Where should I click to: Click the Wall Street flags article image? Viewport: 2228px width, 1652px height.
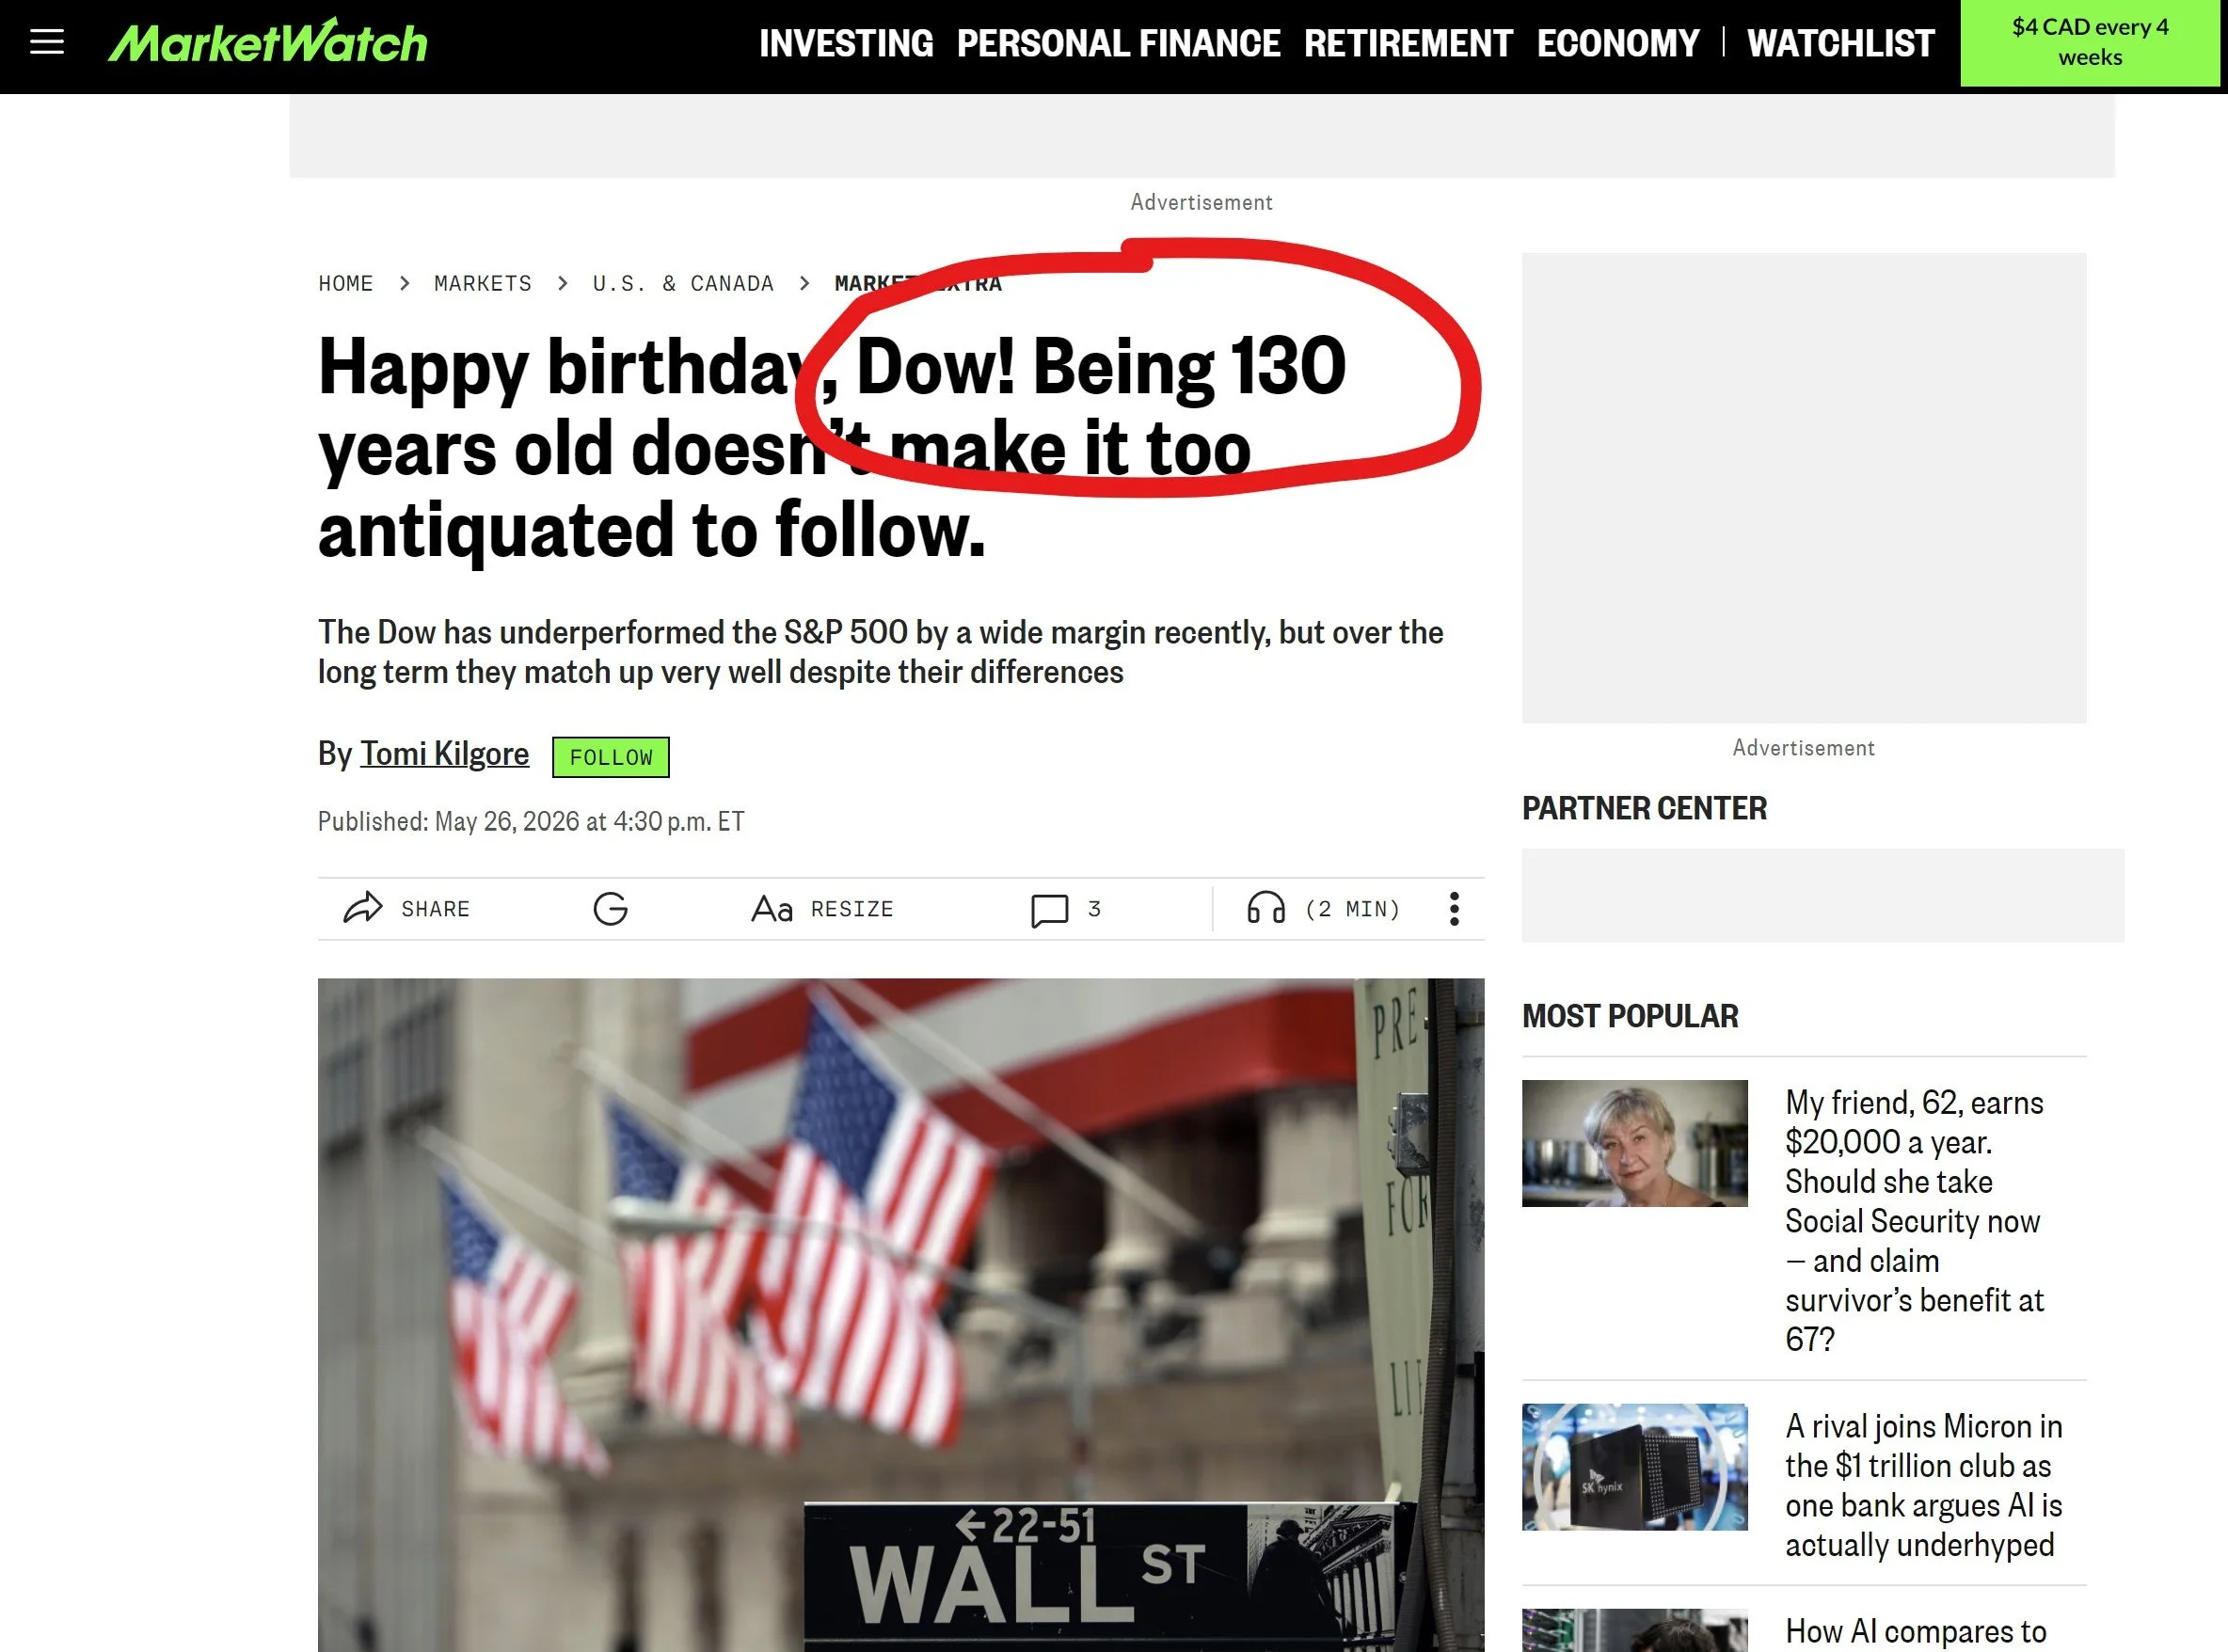901,1315
